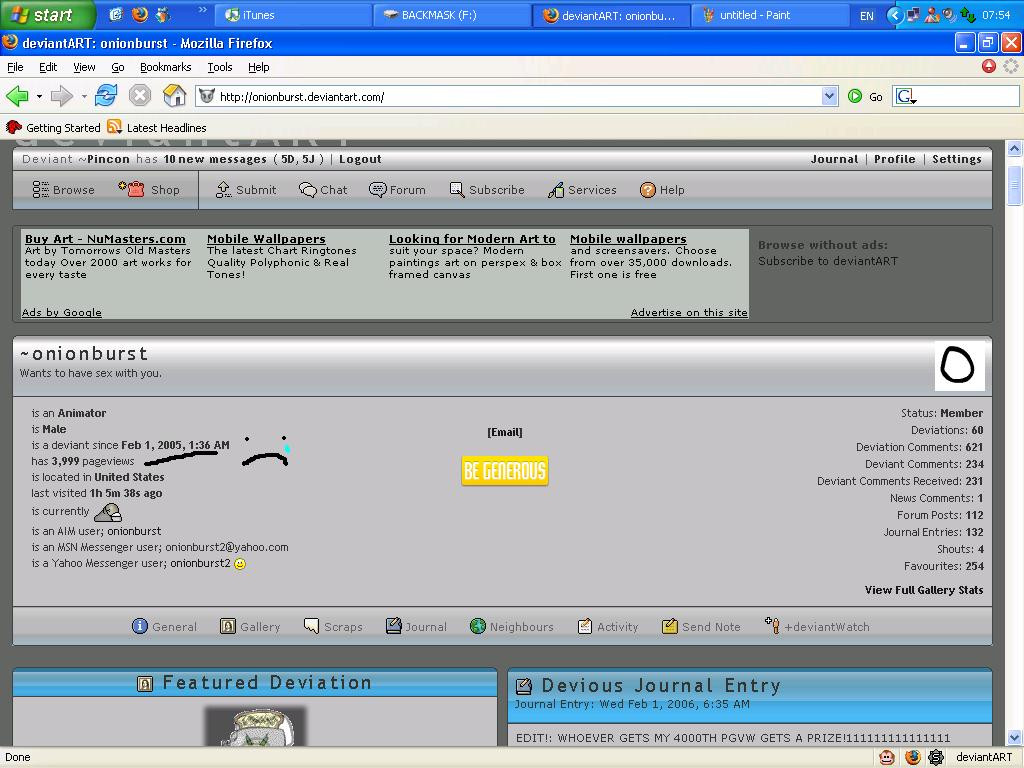The image size is (1024, 768).
Task: Click the Send Note icon
Action: click(x=669, y=626)
